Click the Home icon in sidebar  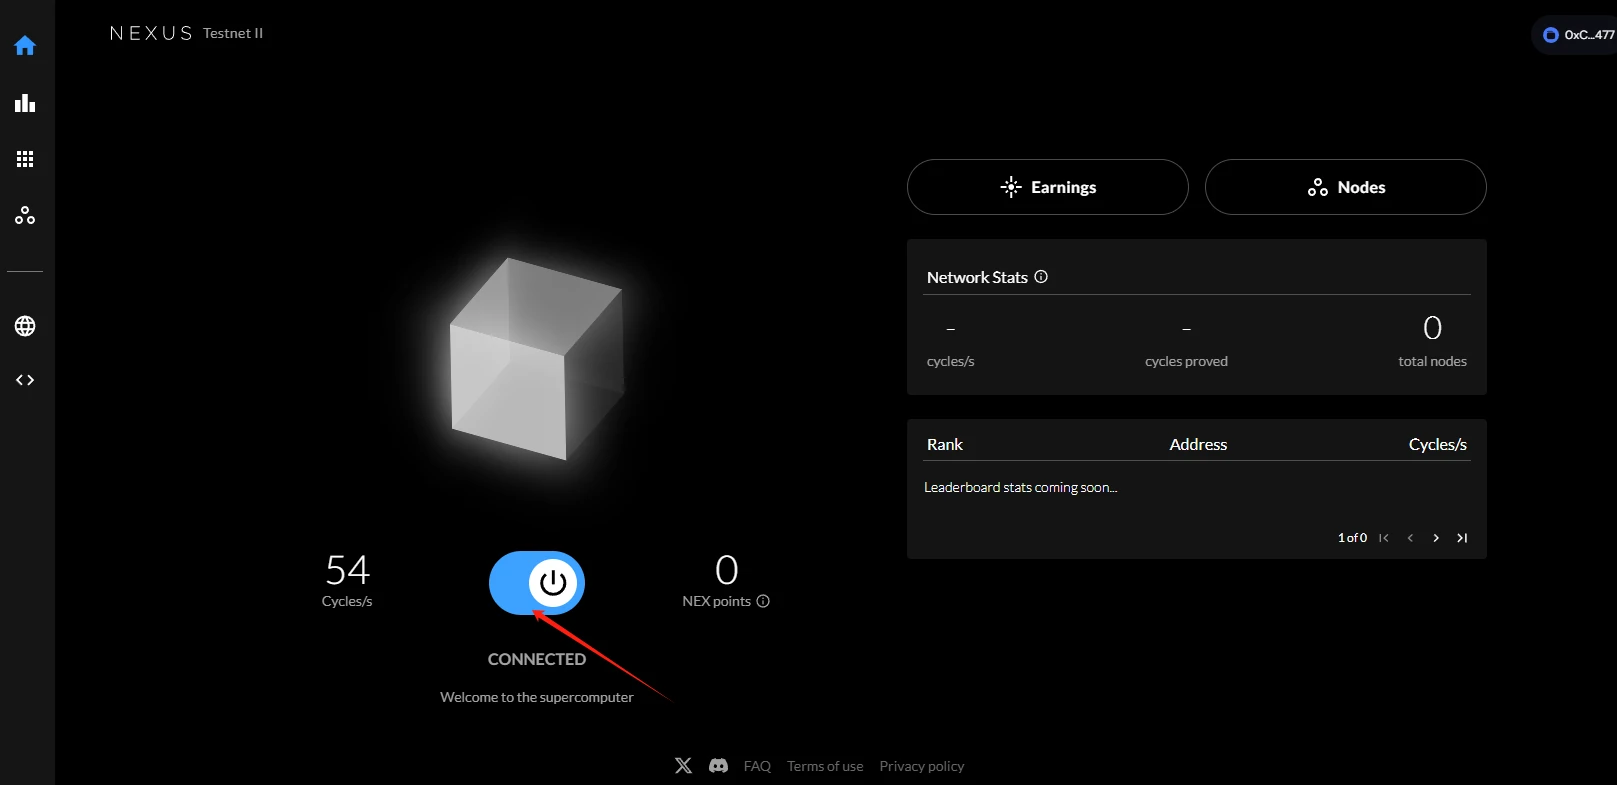point(25,46)
